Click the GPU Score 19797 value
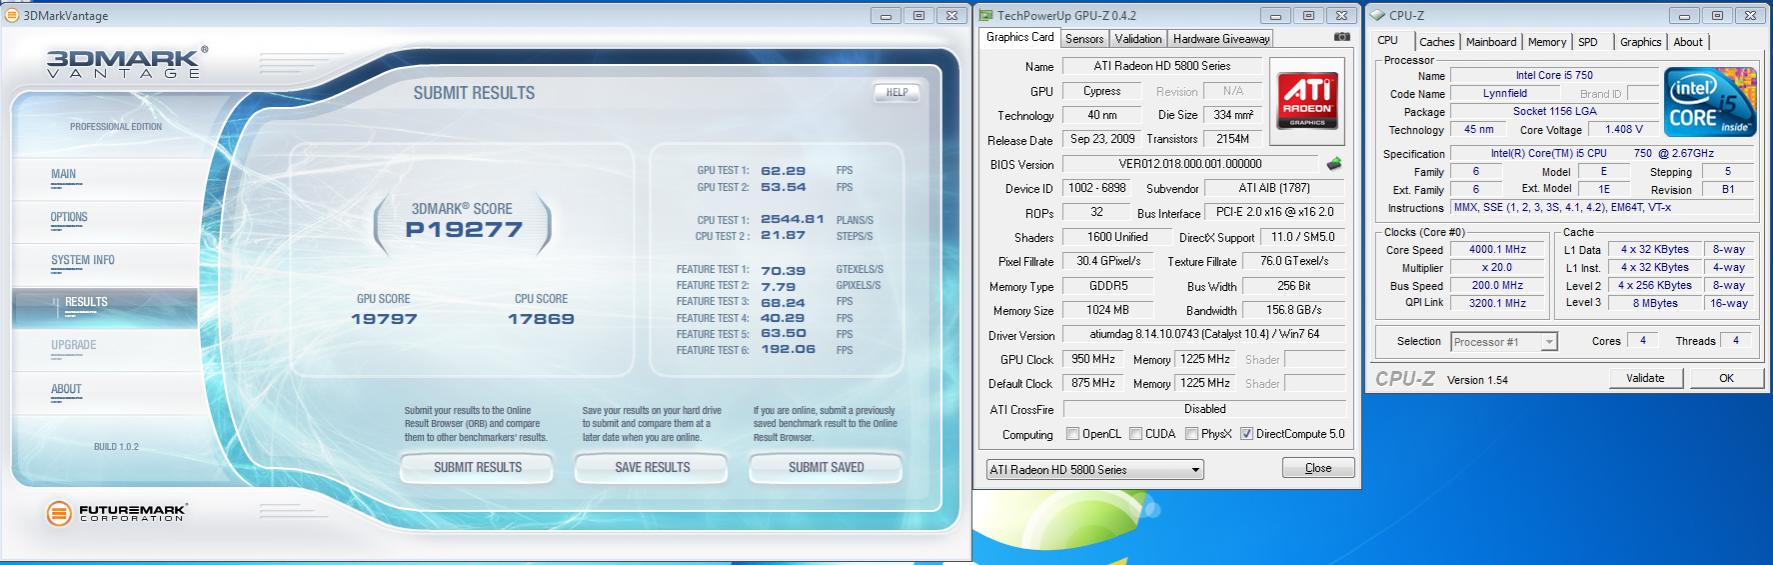 coord(384,319)
